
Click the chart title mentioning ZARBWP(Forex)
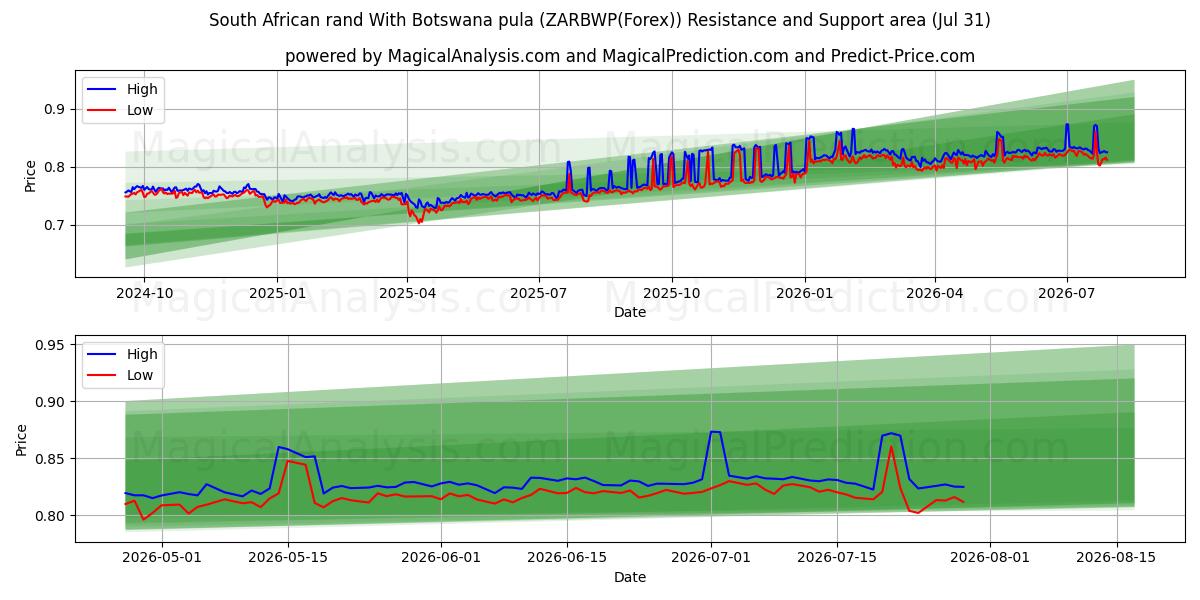(600, 20)
